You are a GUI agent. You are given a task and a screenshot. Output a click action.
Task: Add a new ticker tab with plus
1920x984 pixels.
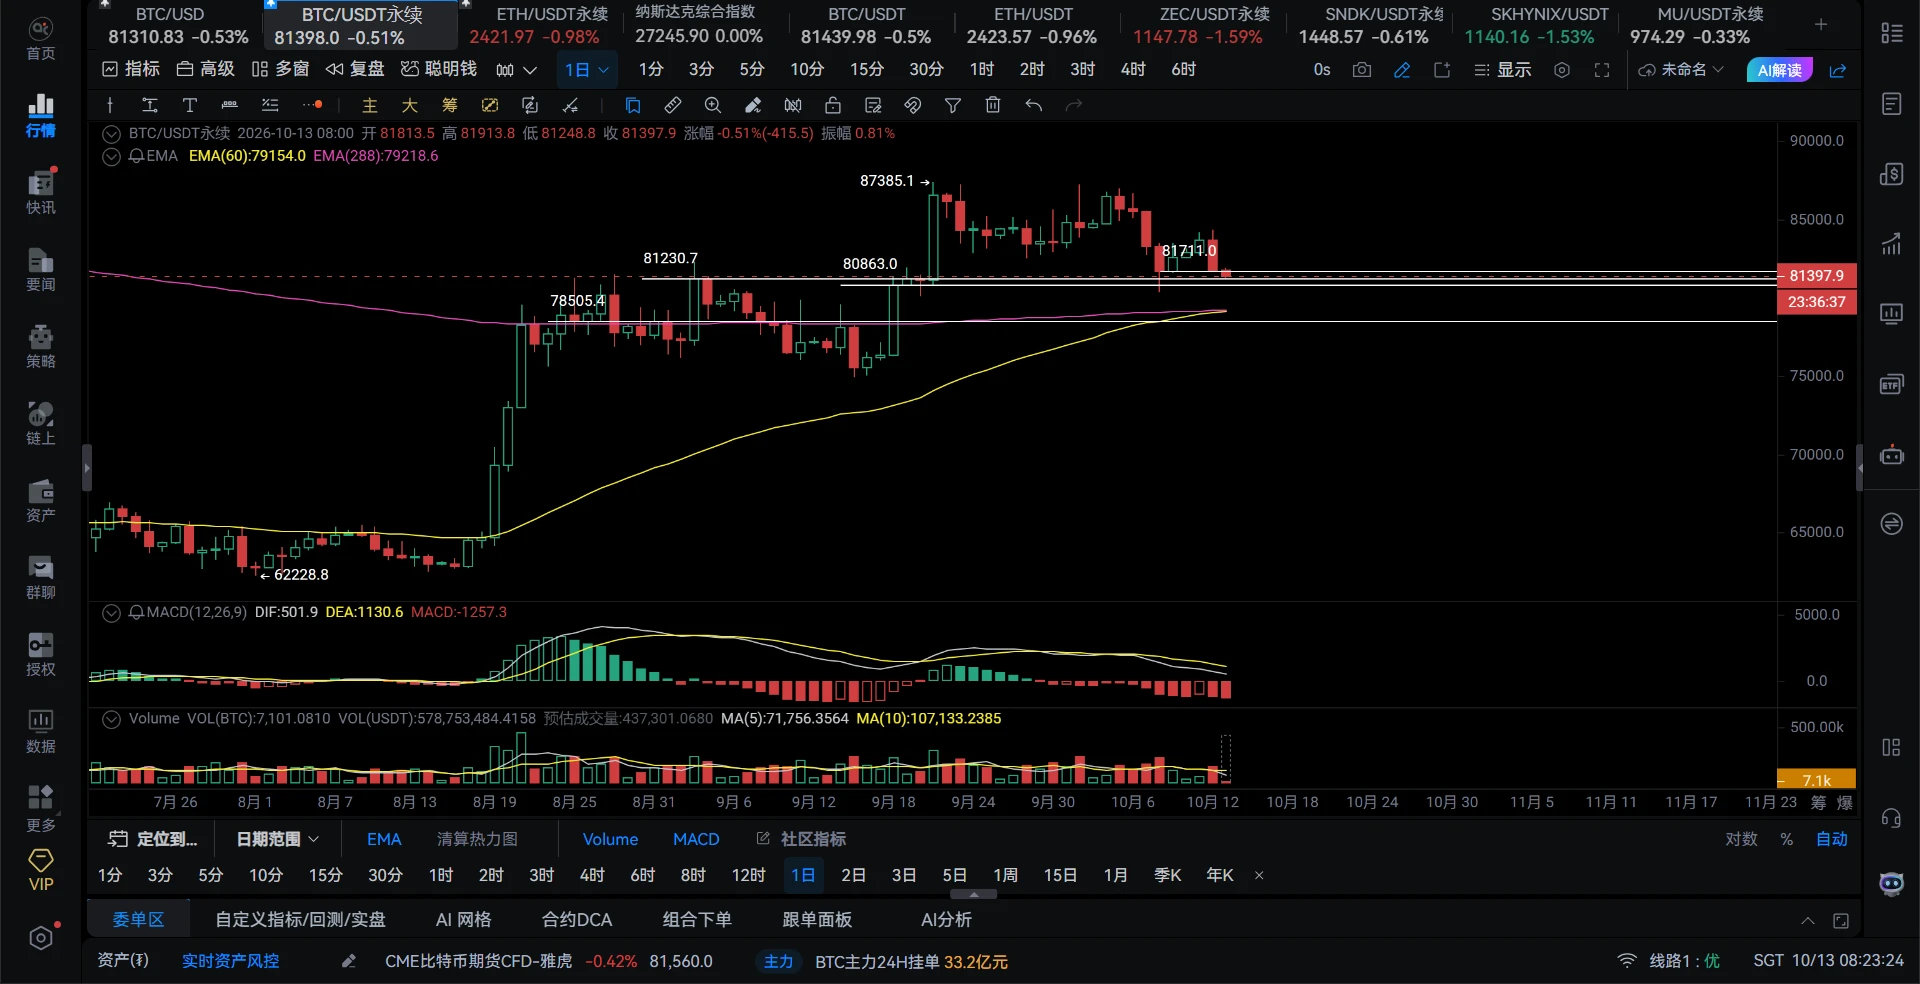pyautogui.click(x=1821, y=24)
